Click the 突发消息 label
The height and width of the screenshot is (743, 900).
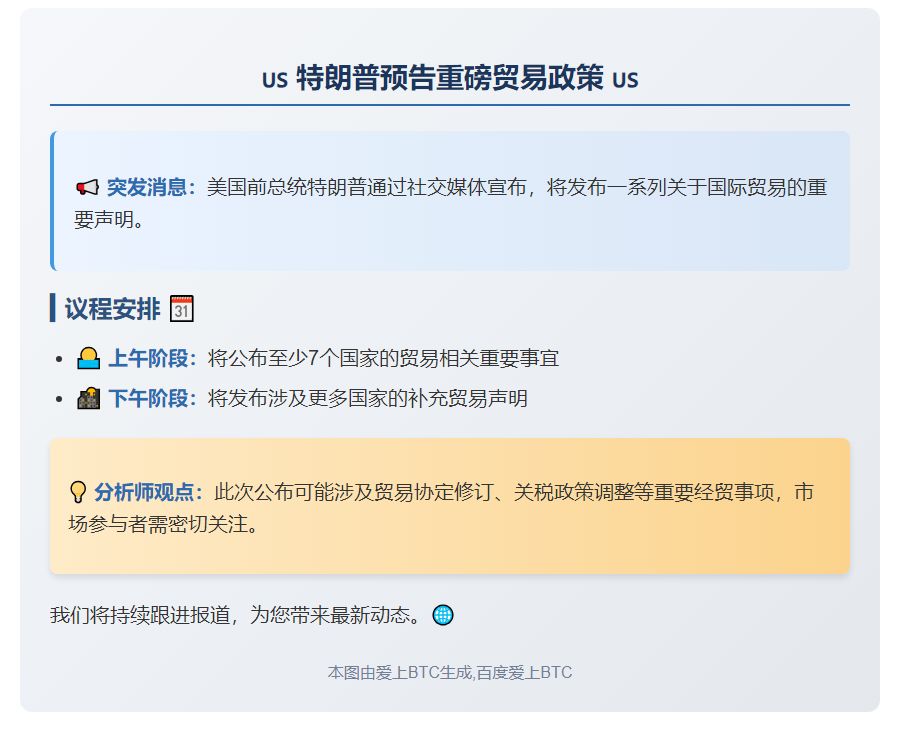tap(152, 187)
